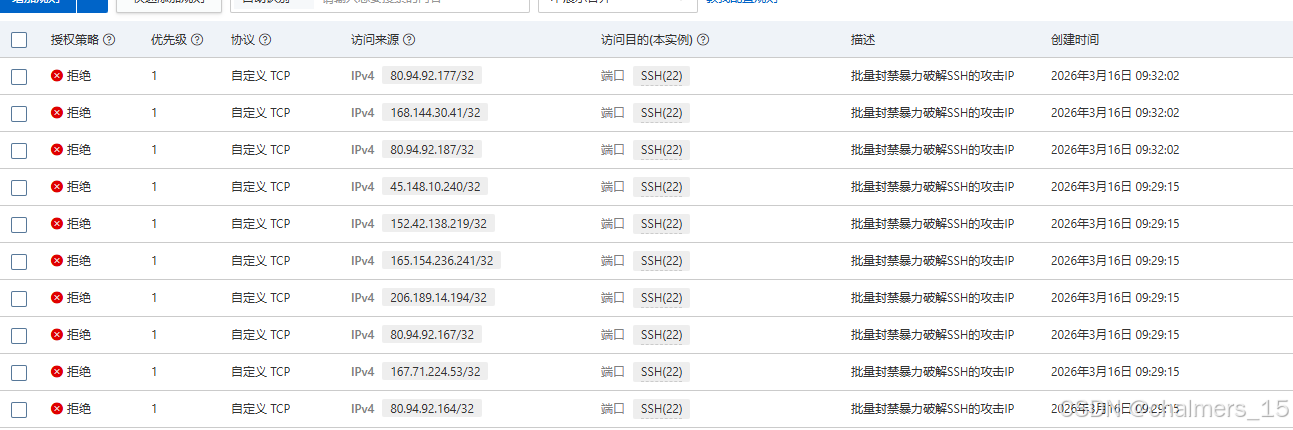Image resolution: width=1293 pixels, height=430 pixels.
Task: Click the 协议 column header
Action: pyautogui.click(x=243, y=40)
